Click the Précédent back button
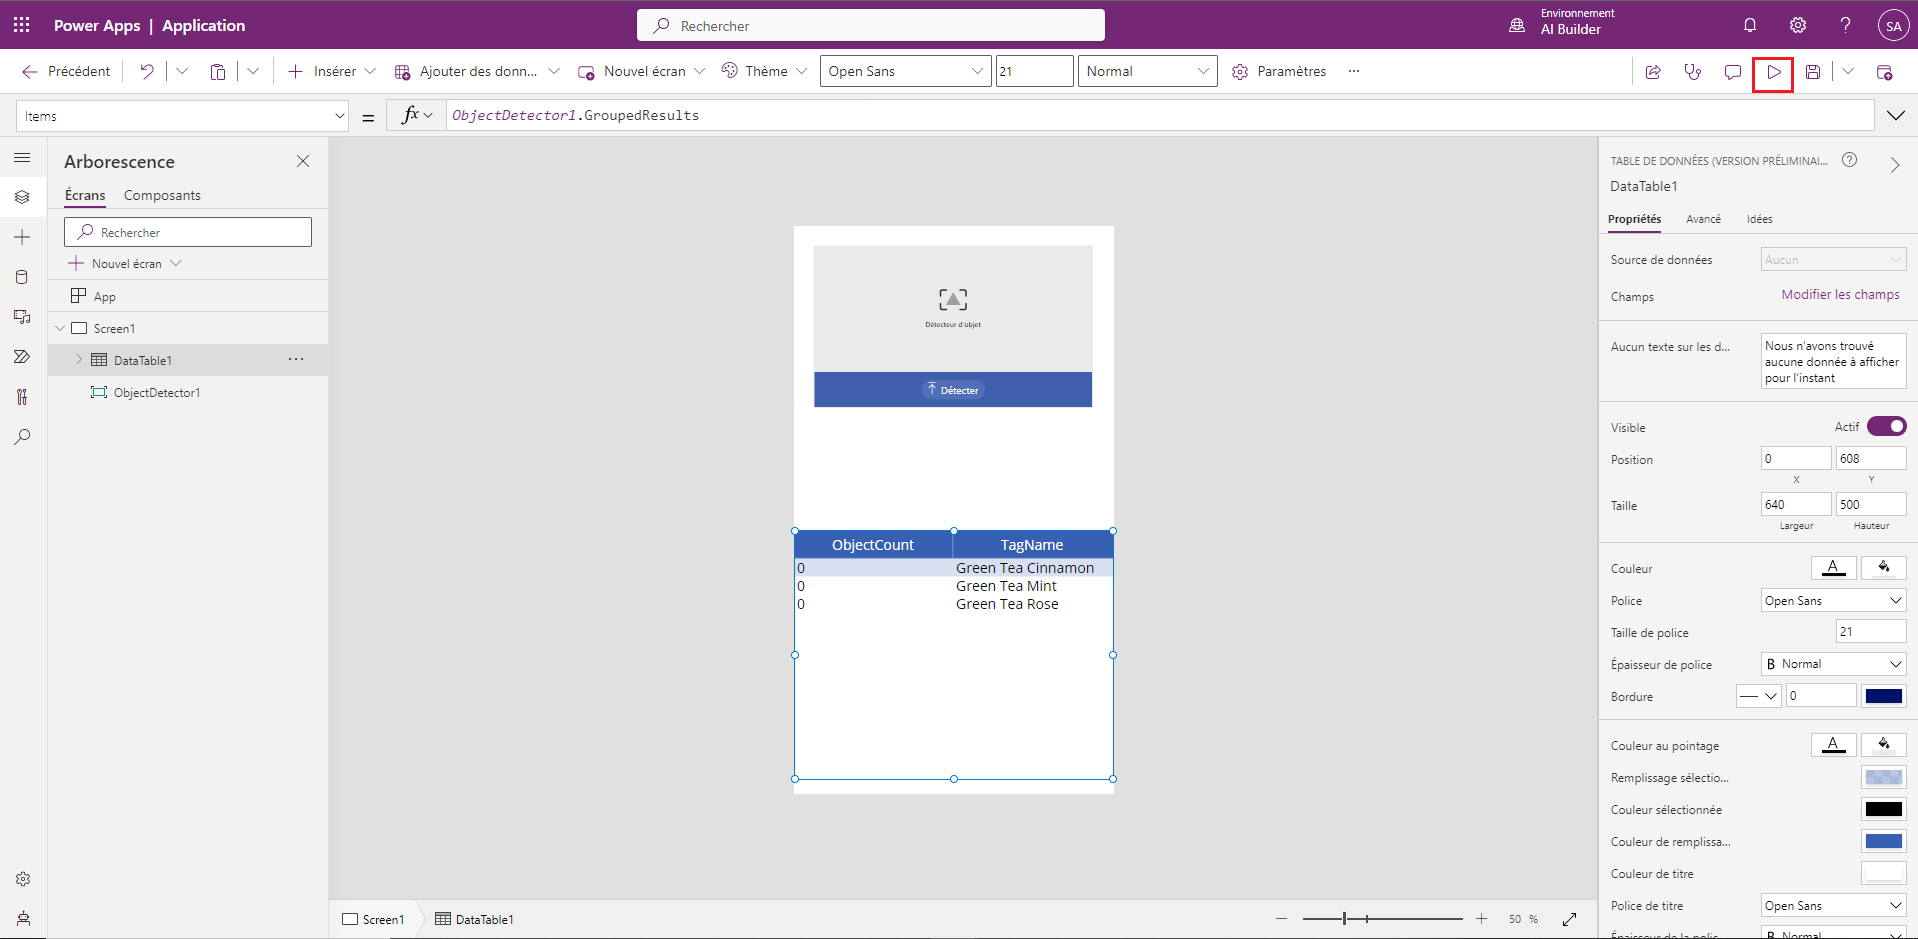 pos(66,71)
